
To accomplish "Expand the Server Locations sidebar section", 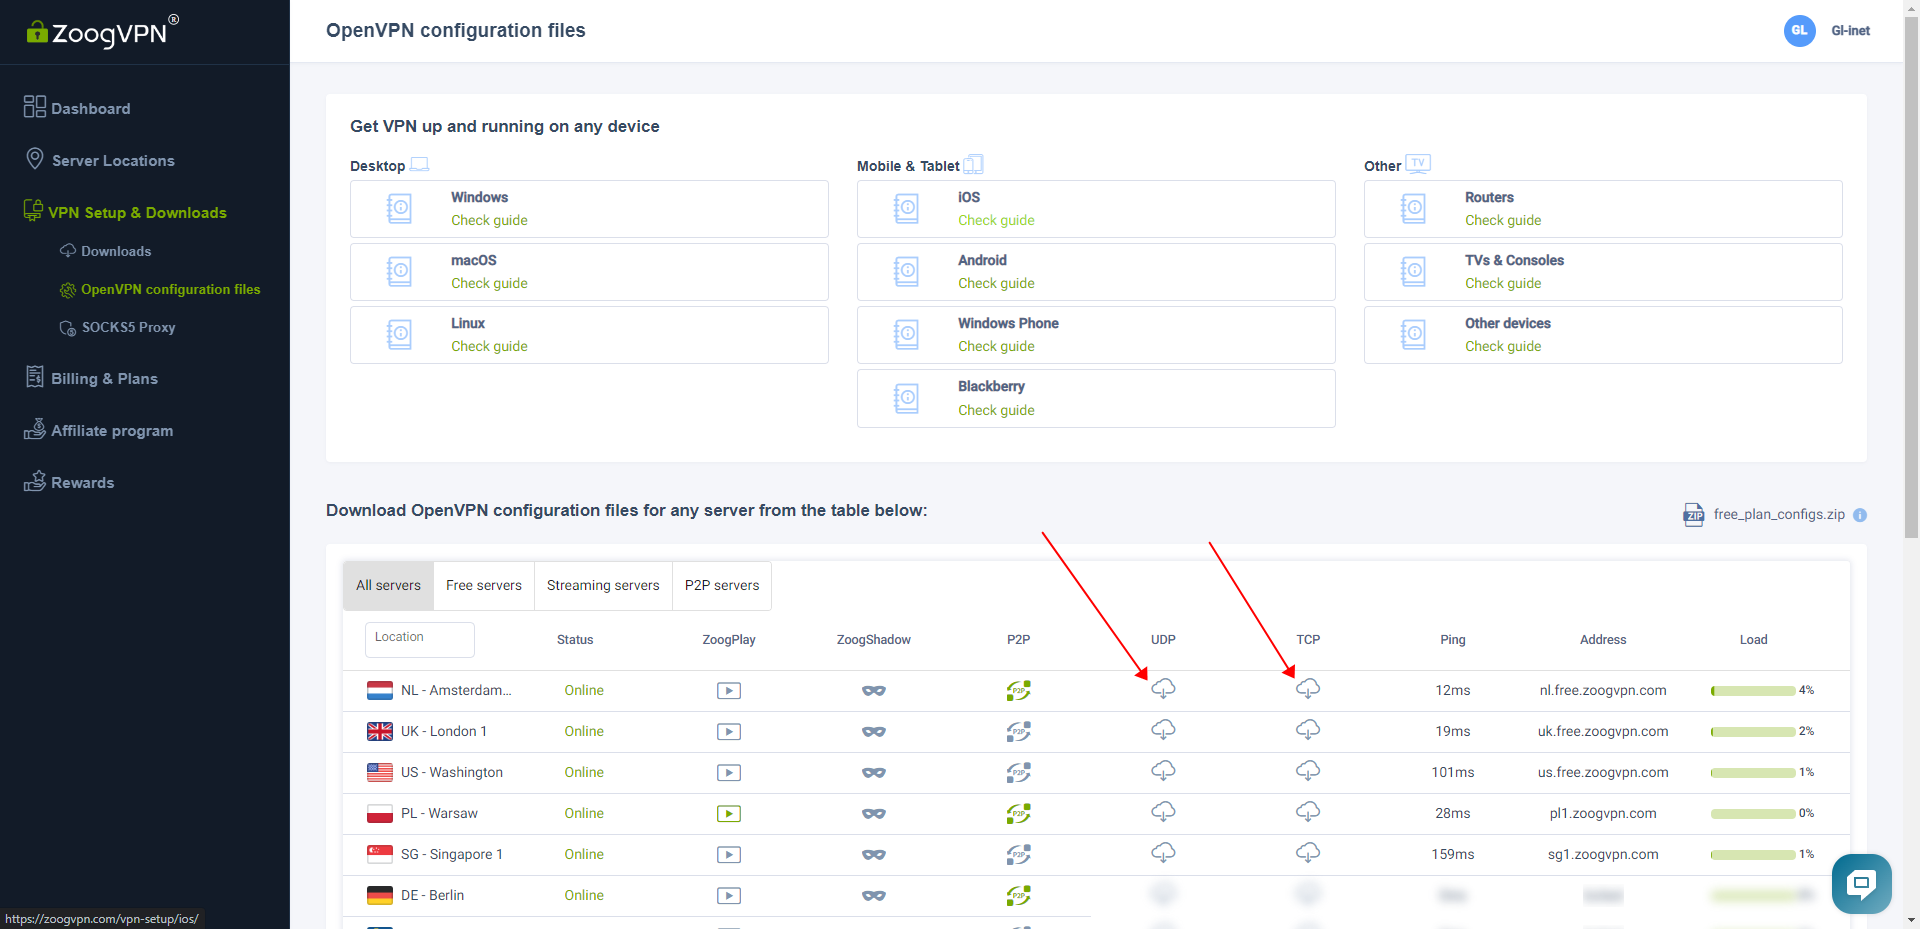I will click(113, 160).
